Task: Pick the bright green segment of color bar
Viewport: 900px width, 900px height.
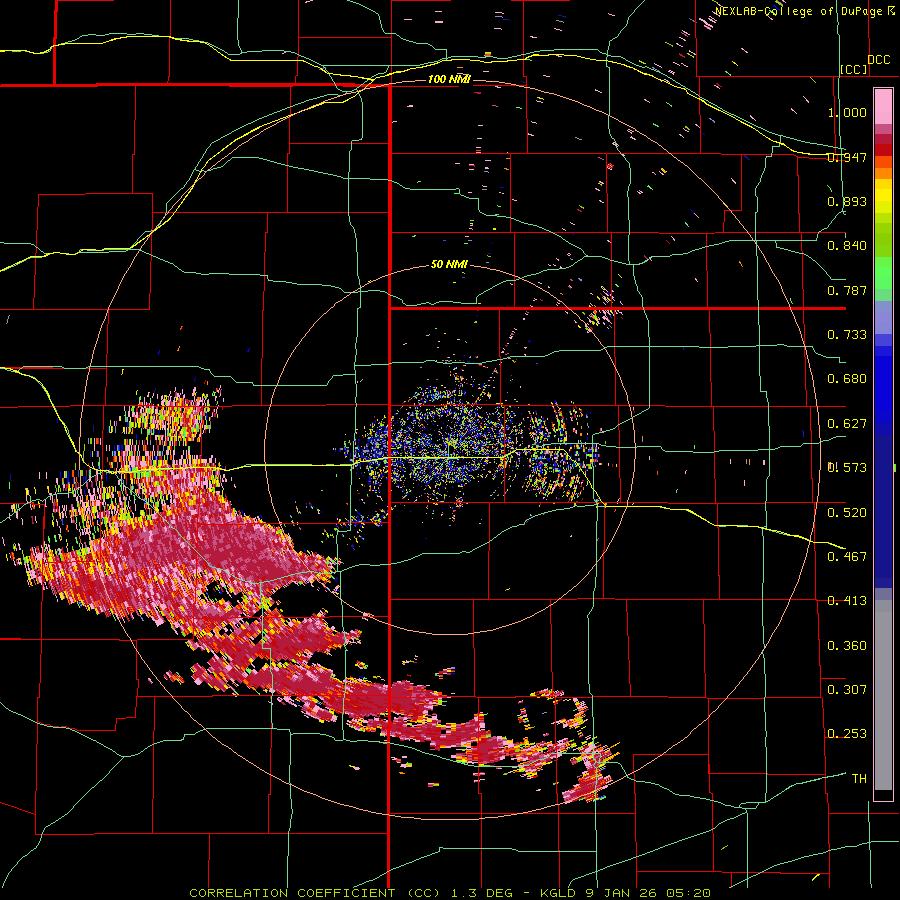Action: click(883, 273)
